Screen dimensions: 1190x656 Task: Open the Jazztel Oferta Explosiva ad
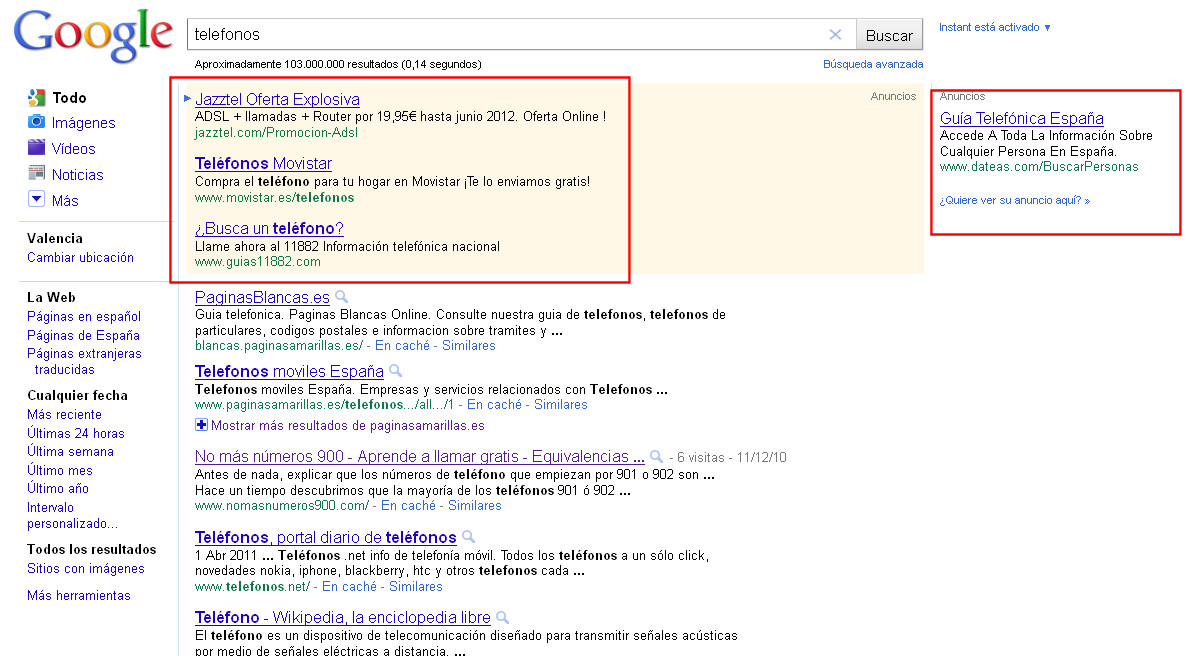tap(277, 99)
